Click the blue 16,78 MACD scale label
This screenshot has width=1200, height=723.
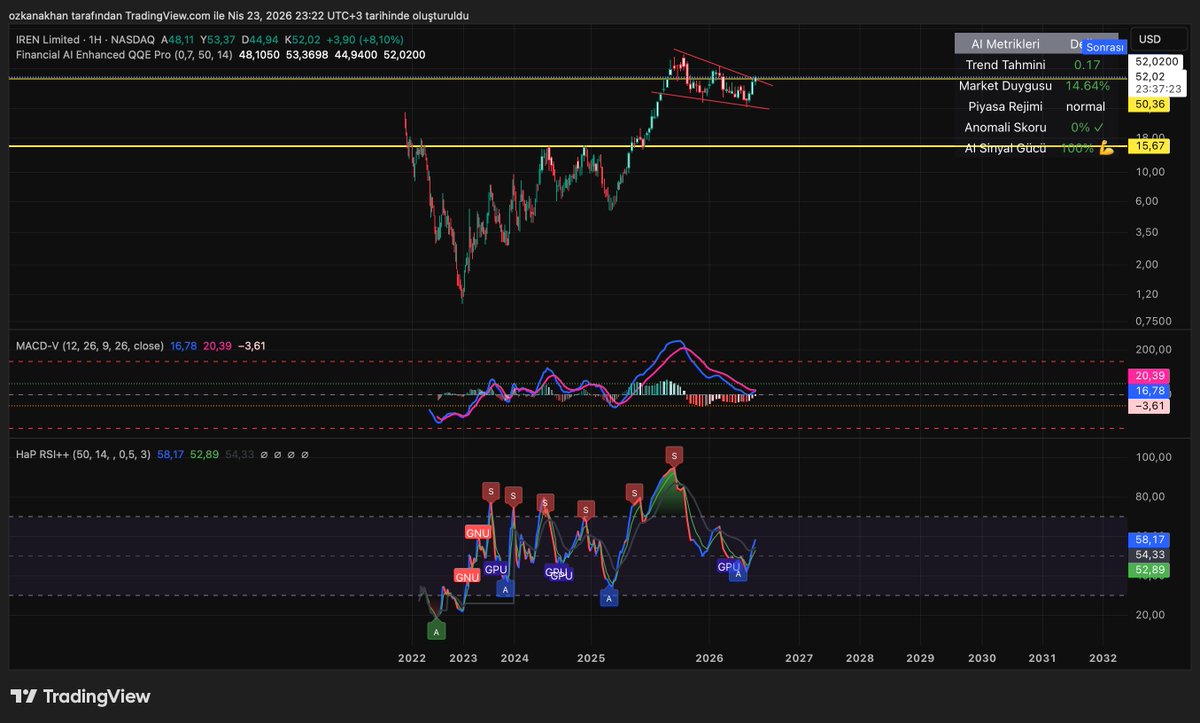(x=1148, y=390)
